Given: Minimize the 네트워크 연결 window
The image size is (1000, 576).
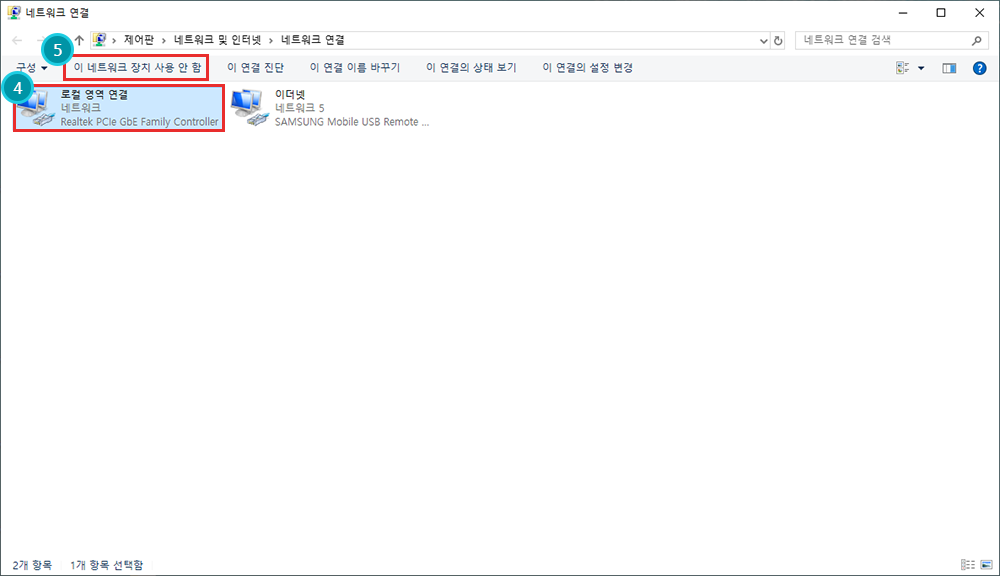Looking at the screenshot, I should coord(903,13).
